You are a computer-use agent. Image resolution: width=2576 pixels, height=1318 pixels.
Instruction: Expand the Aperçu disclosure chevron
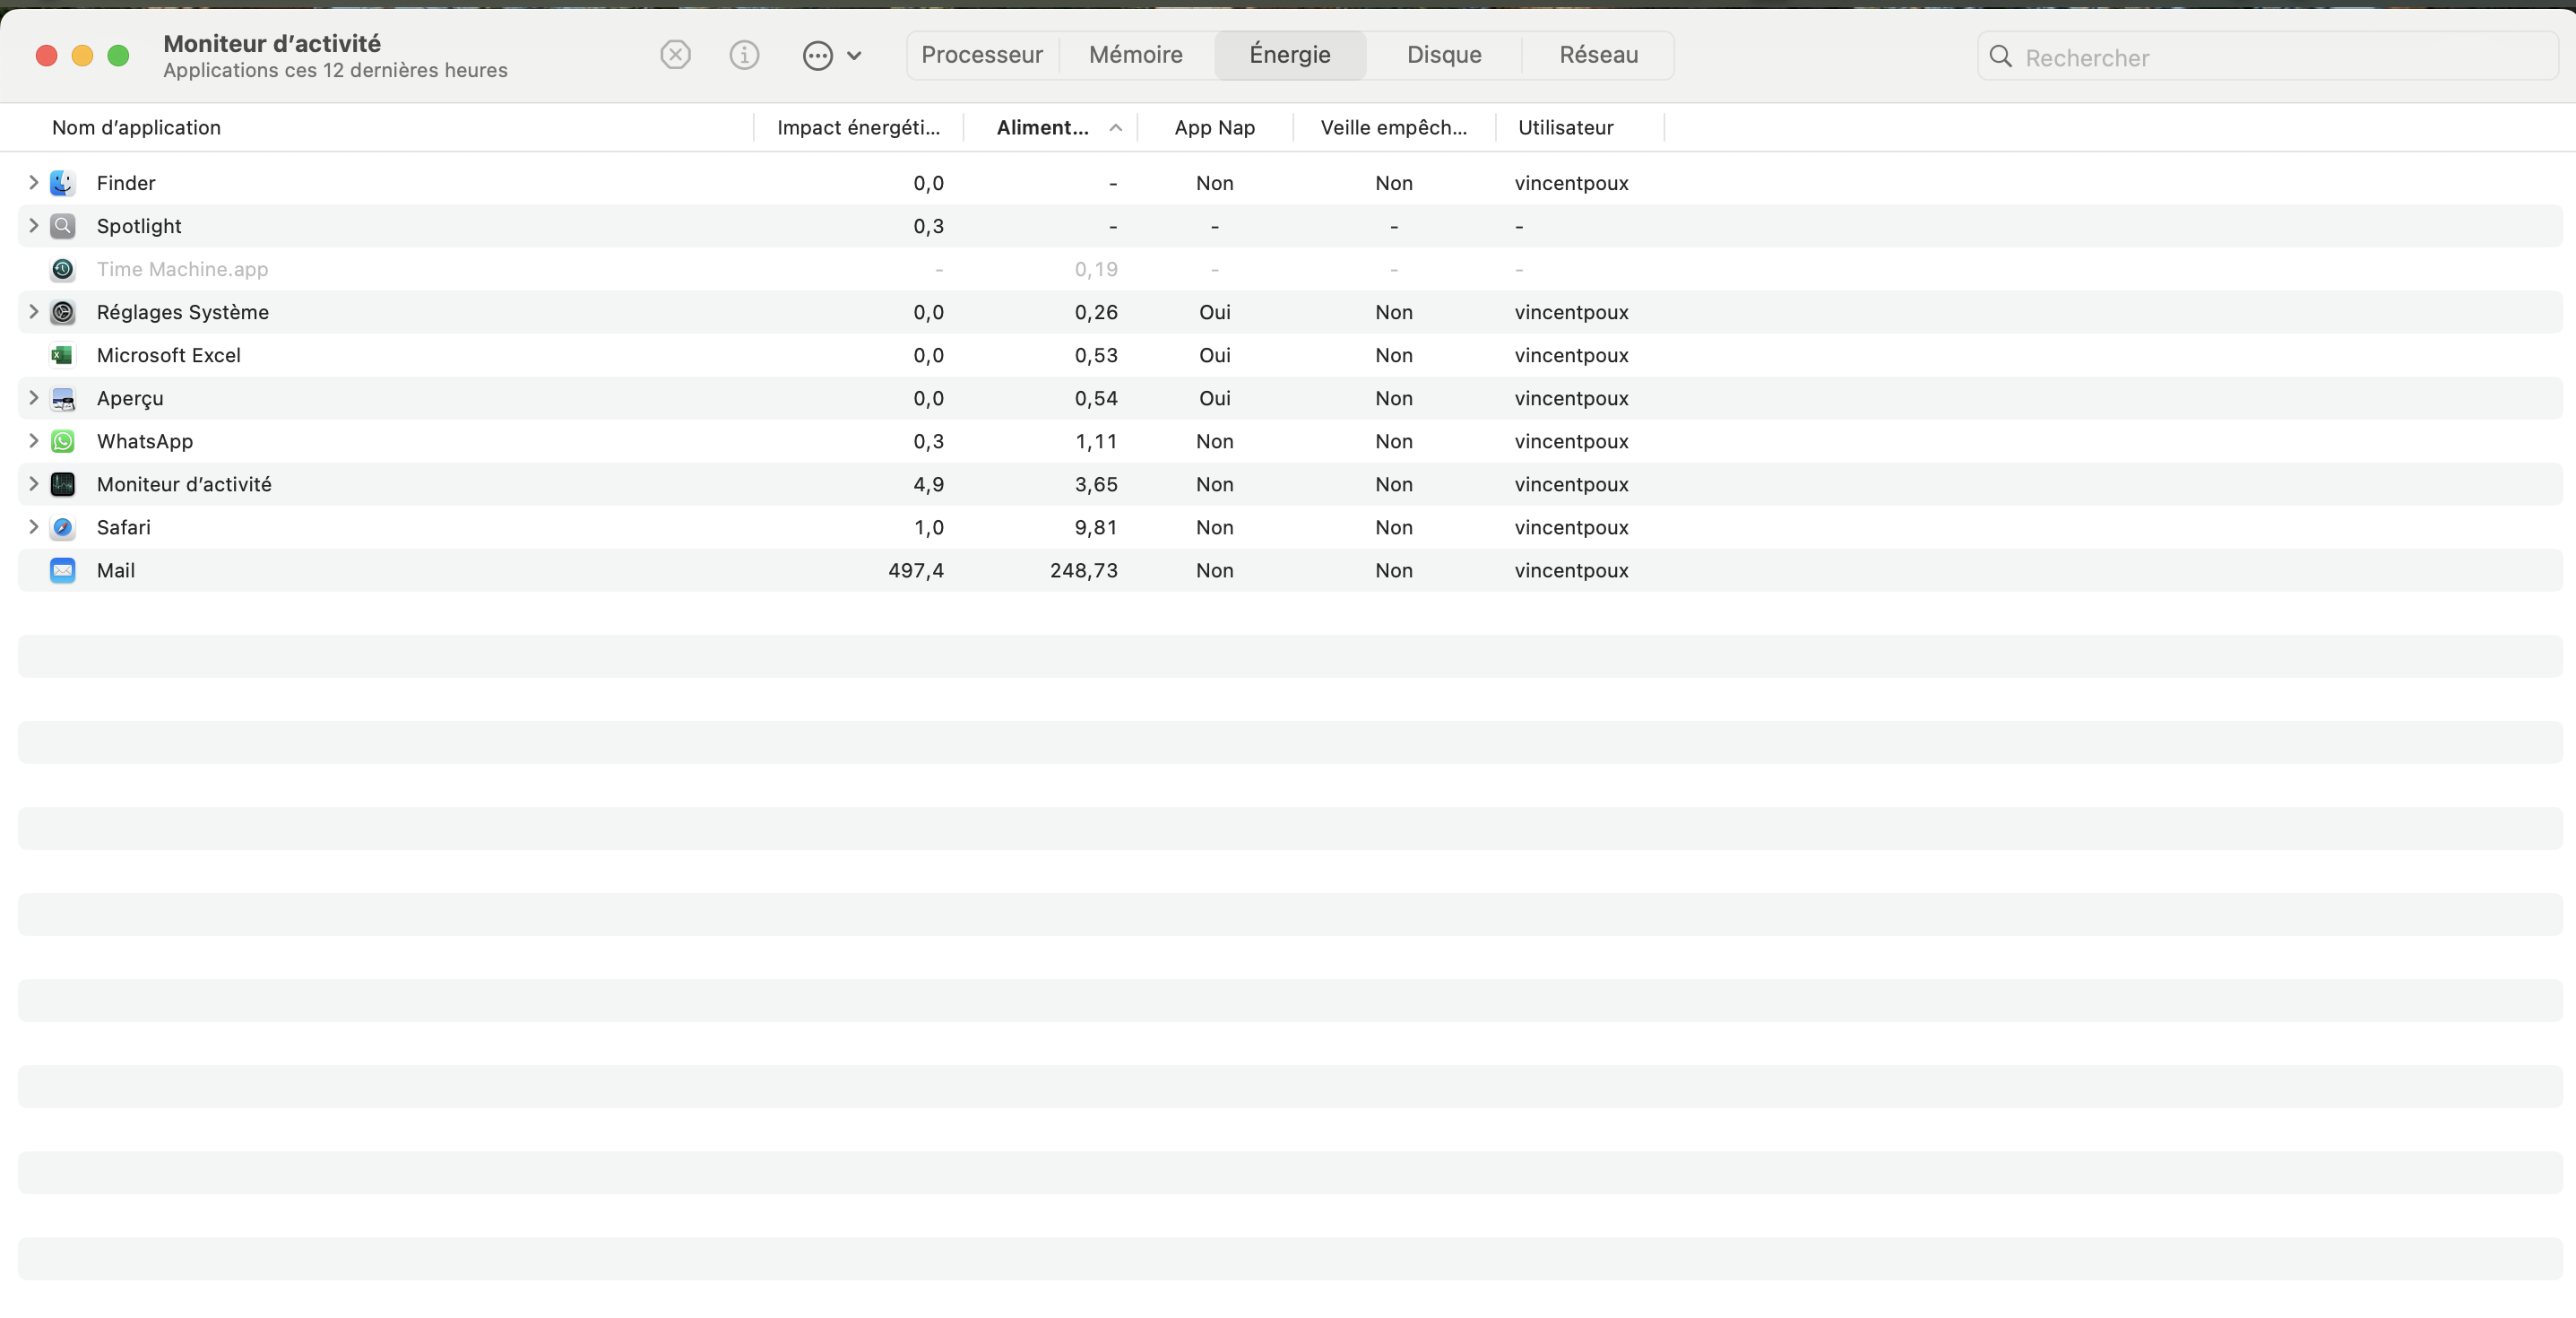33,398
